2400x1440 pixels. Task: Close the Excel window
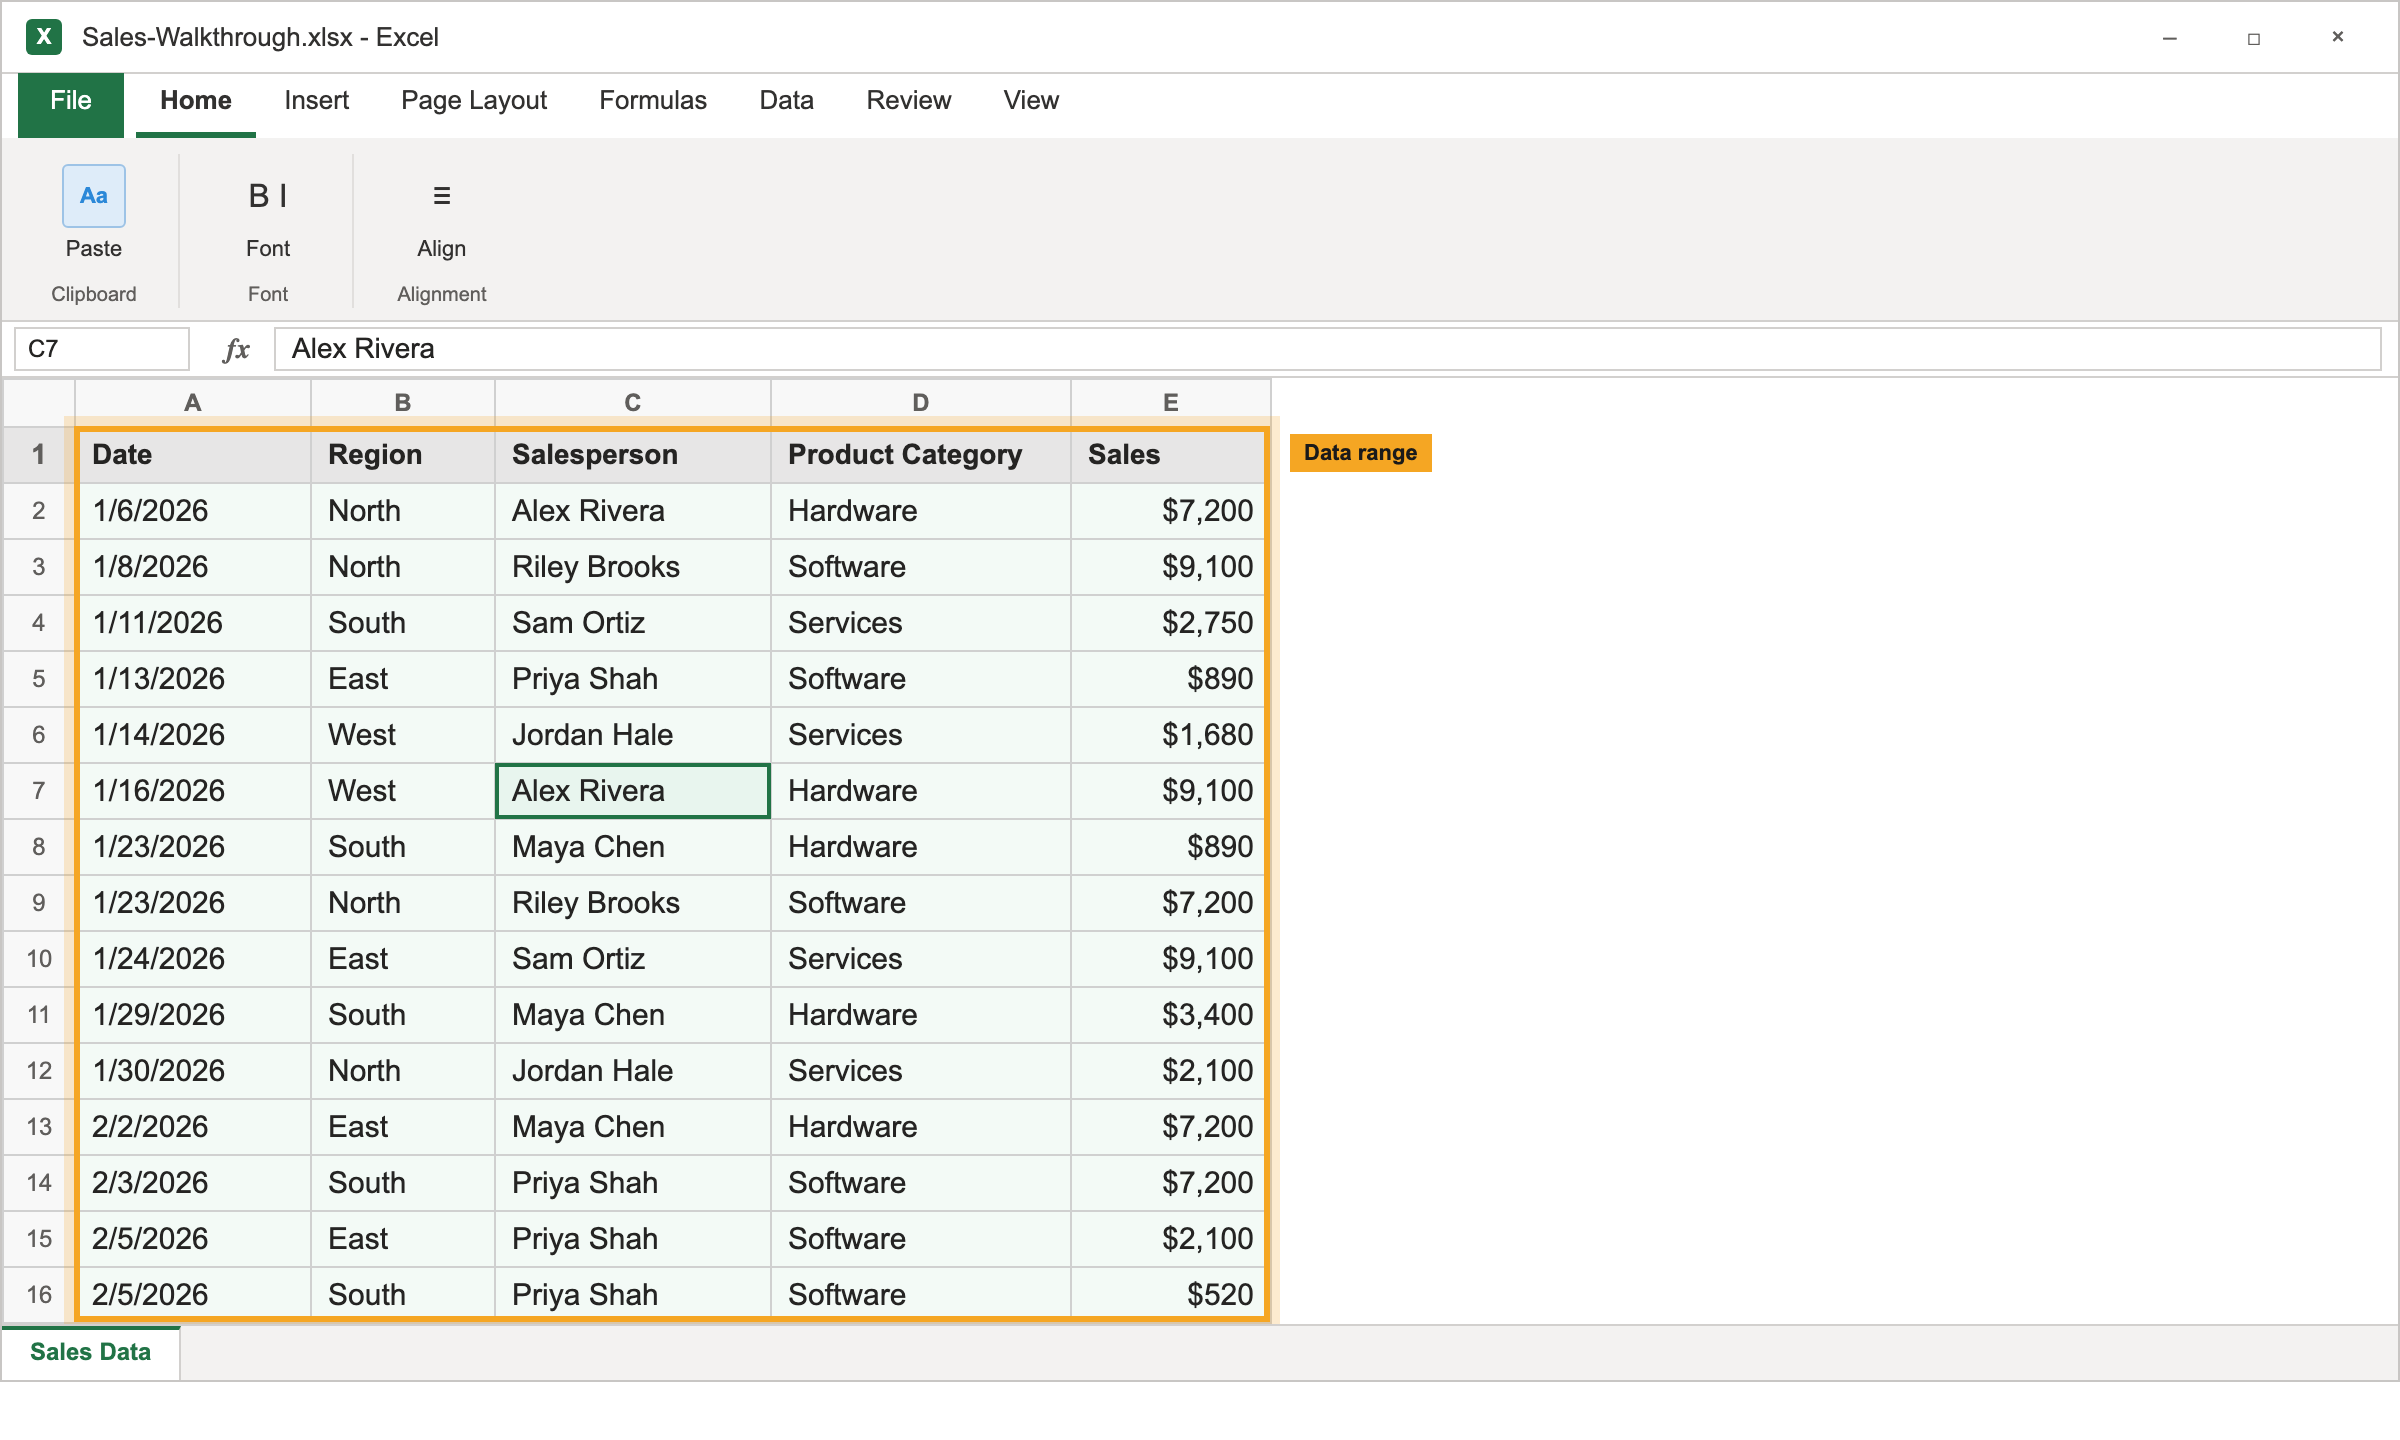(x=2338, y=37)
